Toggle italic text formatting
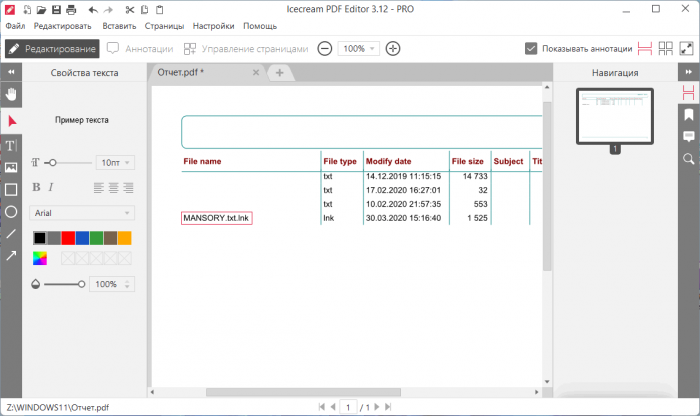This screenshot has width=700, height=416. (50, 187)
